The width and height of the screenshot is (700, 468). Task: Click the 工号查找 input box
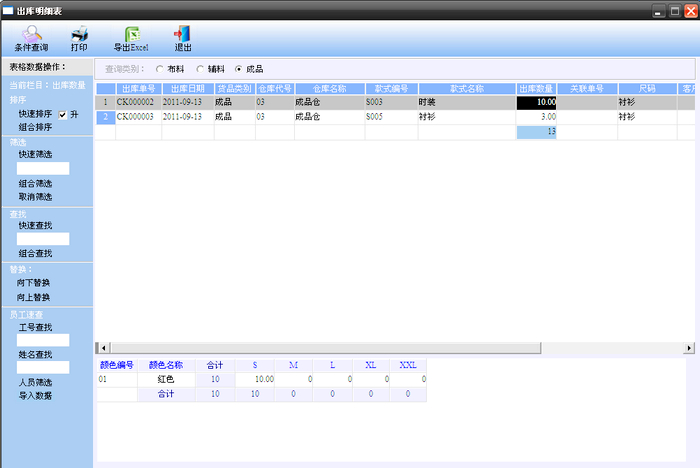click(x=43, y=340)
